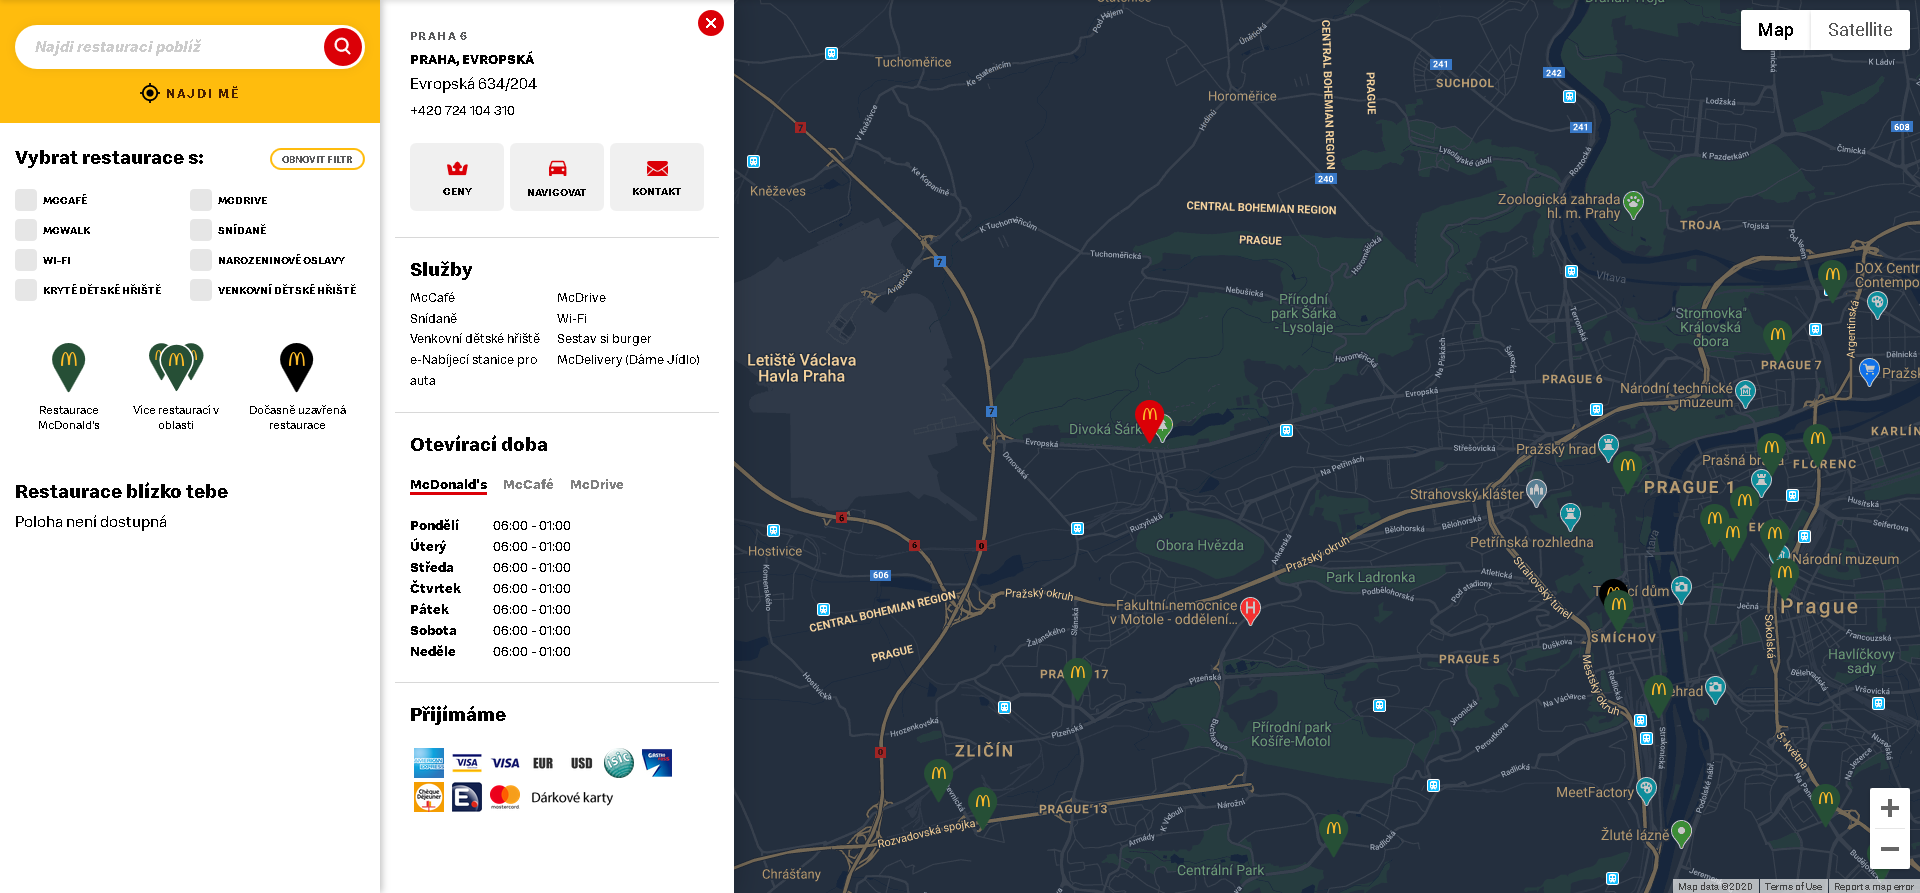Image resolution: width=1920 pixels, height=893 pixels.
Task: Toggle the Wi-Fi filter checkbox
Action: [26, 260]
